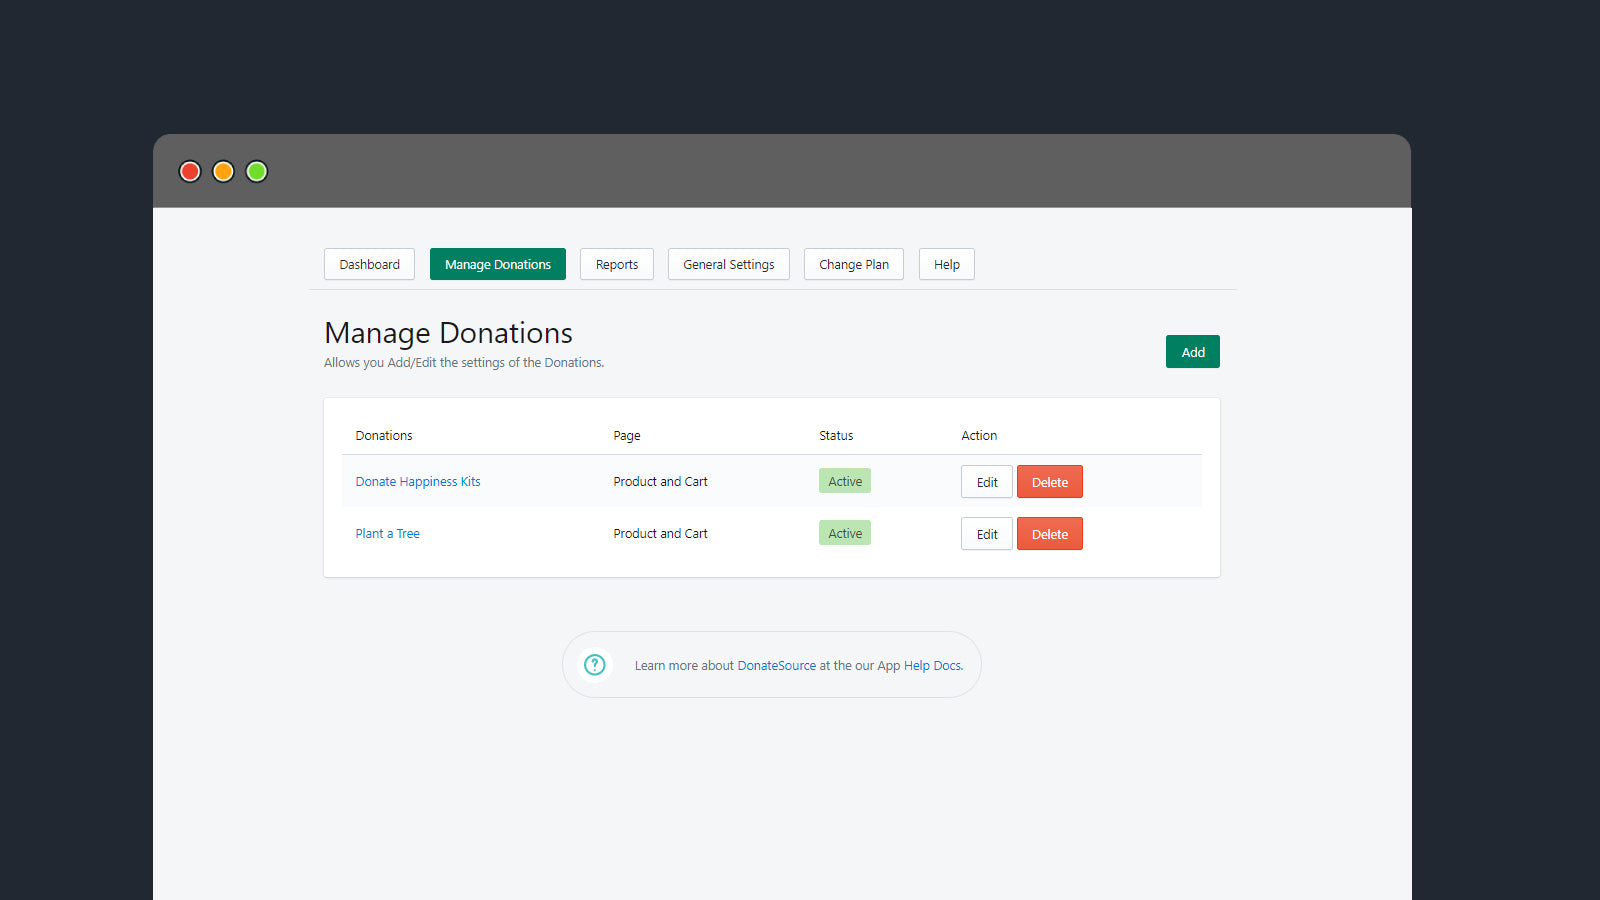The width and height of the screenshot is (1600, 900).
Task: Click the Donations column header
Action: (383, 435)
